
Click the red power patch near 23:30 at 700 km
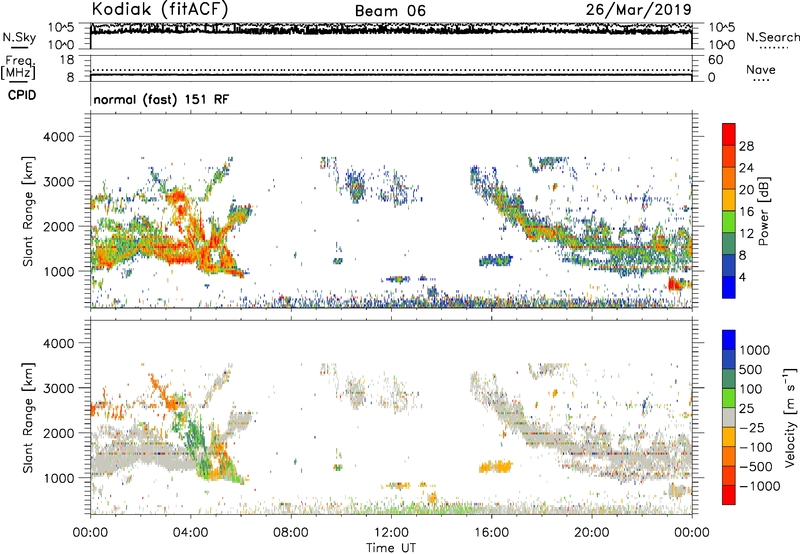click(x=675, y=283)
